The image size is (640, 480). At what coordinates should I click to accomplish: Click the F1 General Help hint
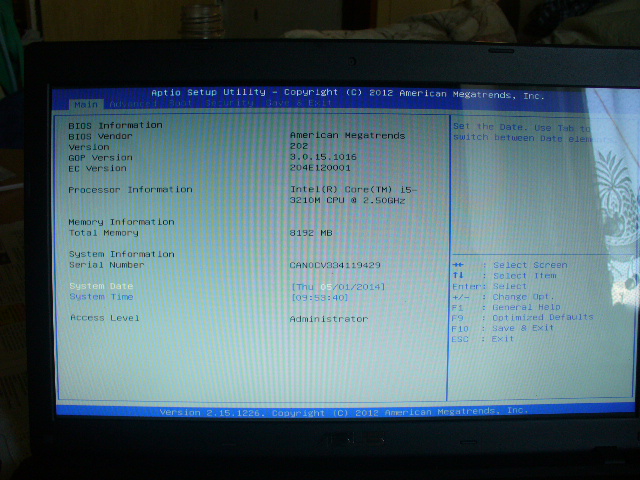[x=506, y=307]
